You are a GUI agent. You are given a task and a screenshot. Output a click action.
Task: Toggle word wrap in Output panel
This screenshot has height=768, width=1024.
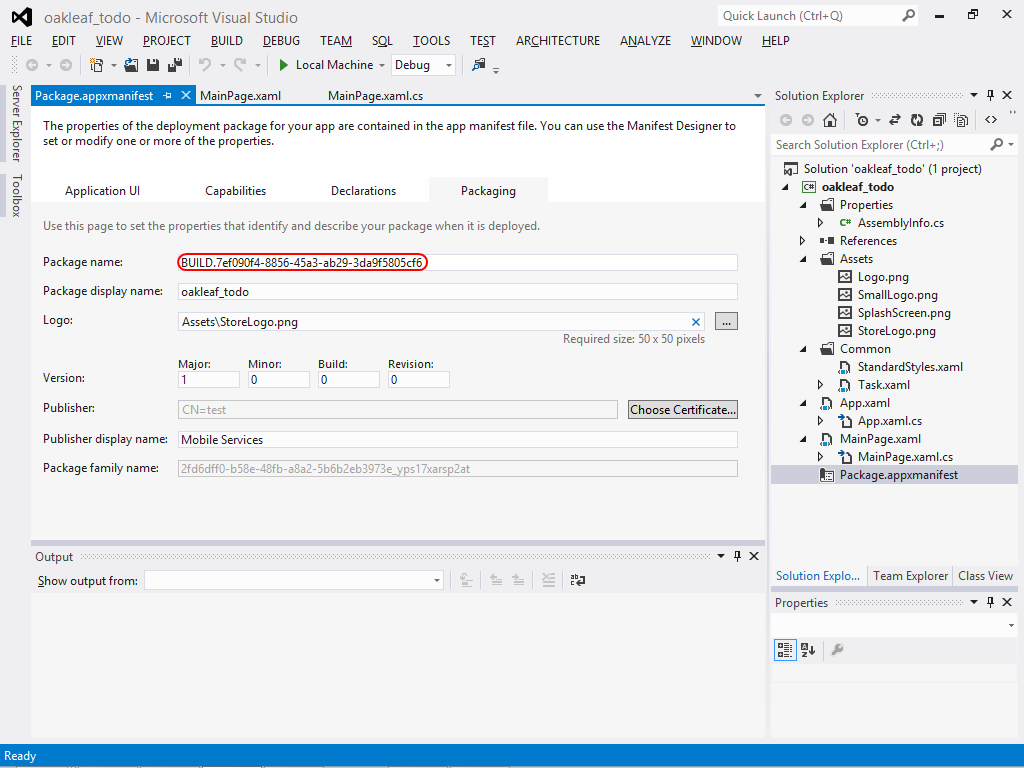coord(578,580)
